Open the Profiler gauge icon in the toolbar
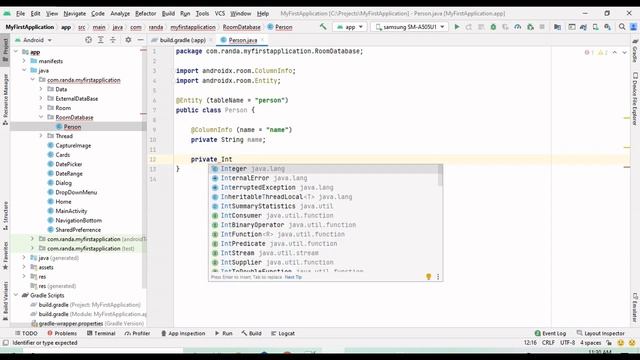Screen dimensions: 640x360 (518, 27)
